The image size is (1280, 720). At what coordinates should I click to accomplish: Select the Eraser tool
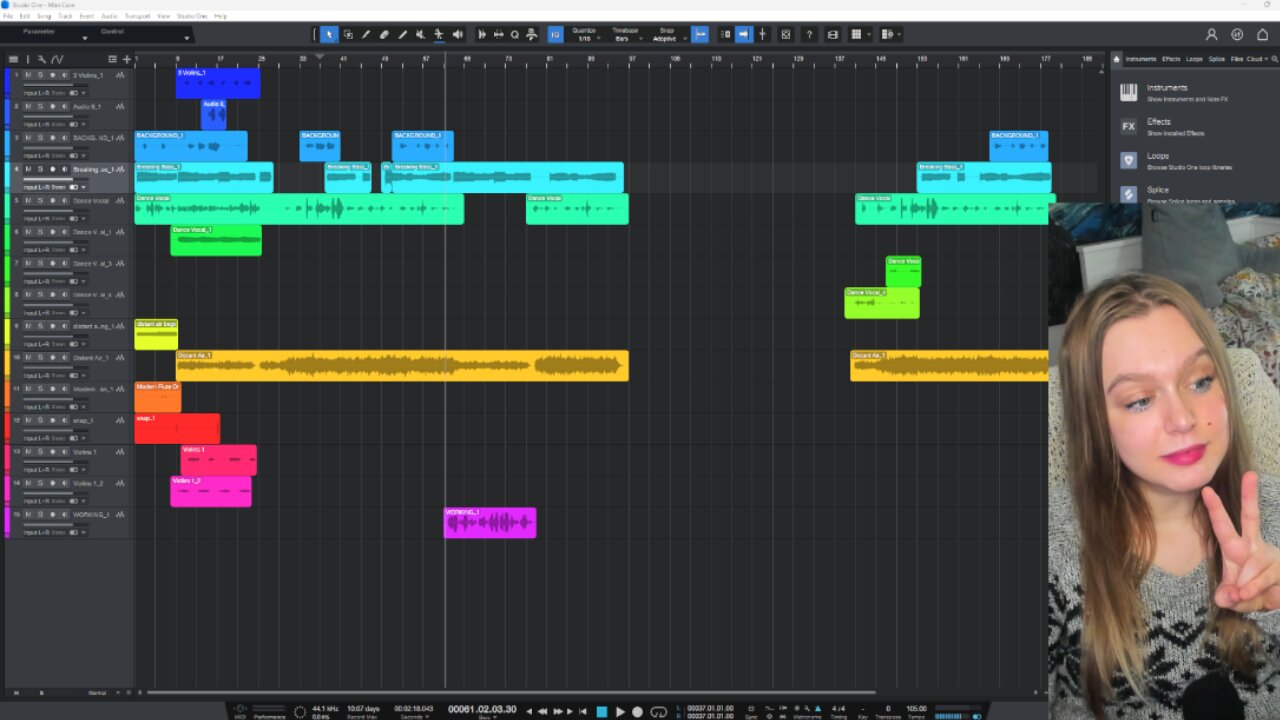coord(384,34)
